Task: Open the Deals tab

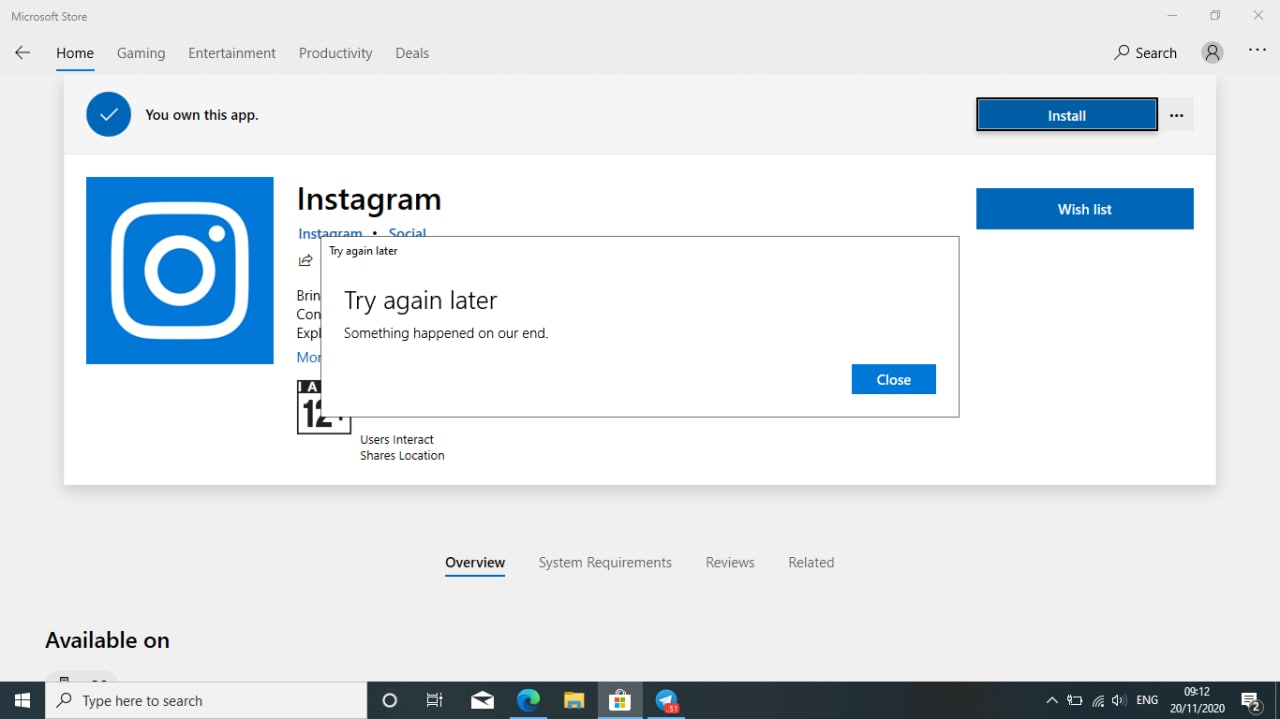Action: pyautogui.click(x=412, y=53)
